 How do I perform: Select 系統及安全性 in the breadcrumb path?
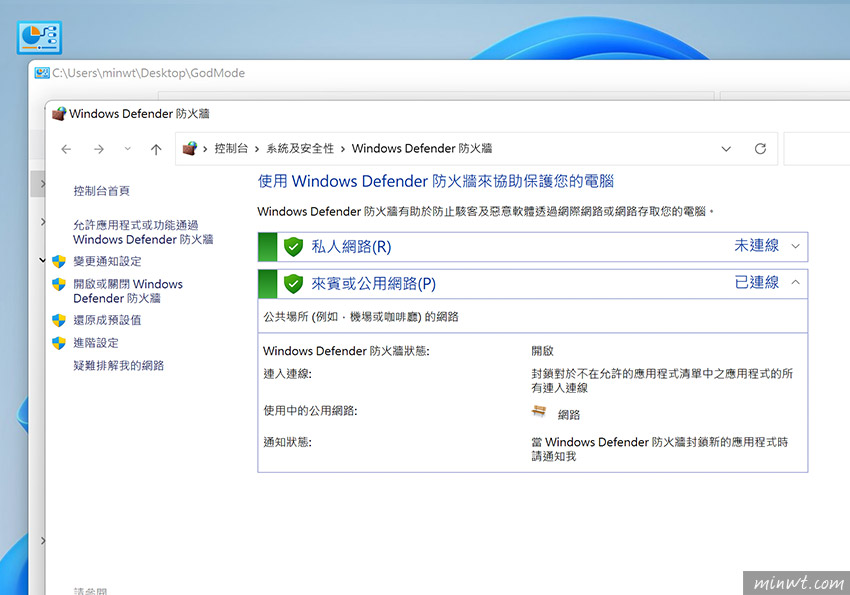pyautogui.click(x=300, y=148)
